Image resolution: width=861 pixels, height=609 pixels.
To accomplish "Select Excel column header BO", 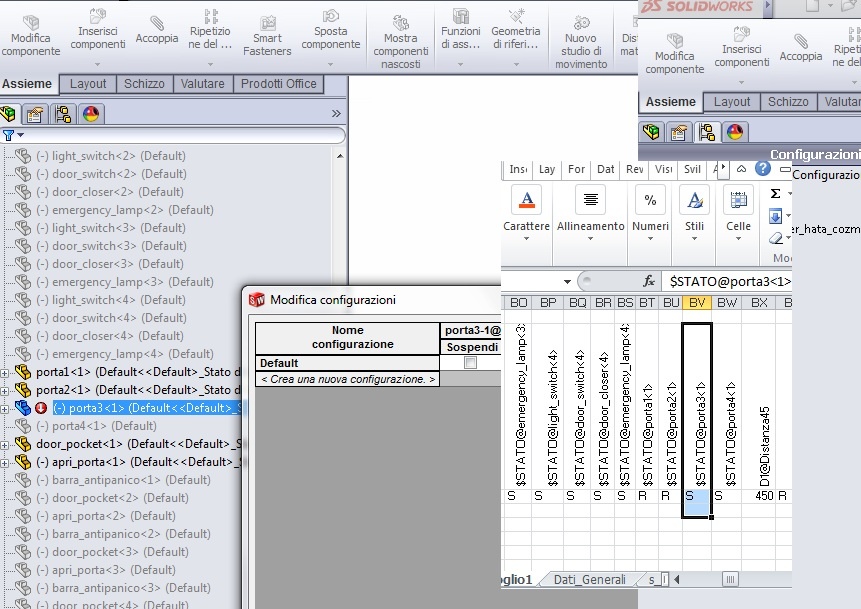I will (518, 303).
